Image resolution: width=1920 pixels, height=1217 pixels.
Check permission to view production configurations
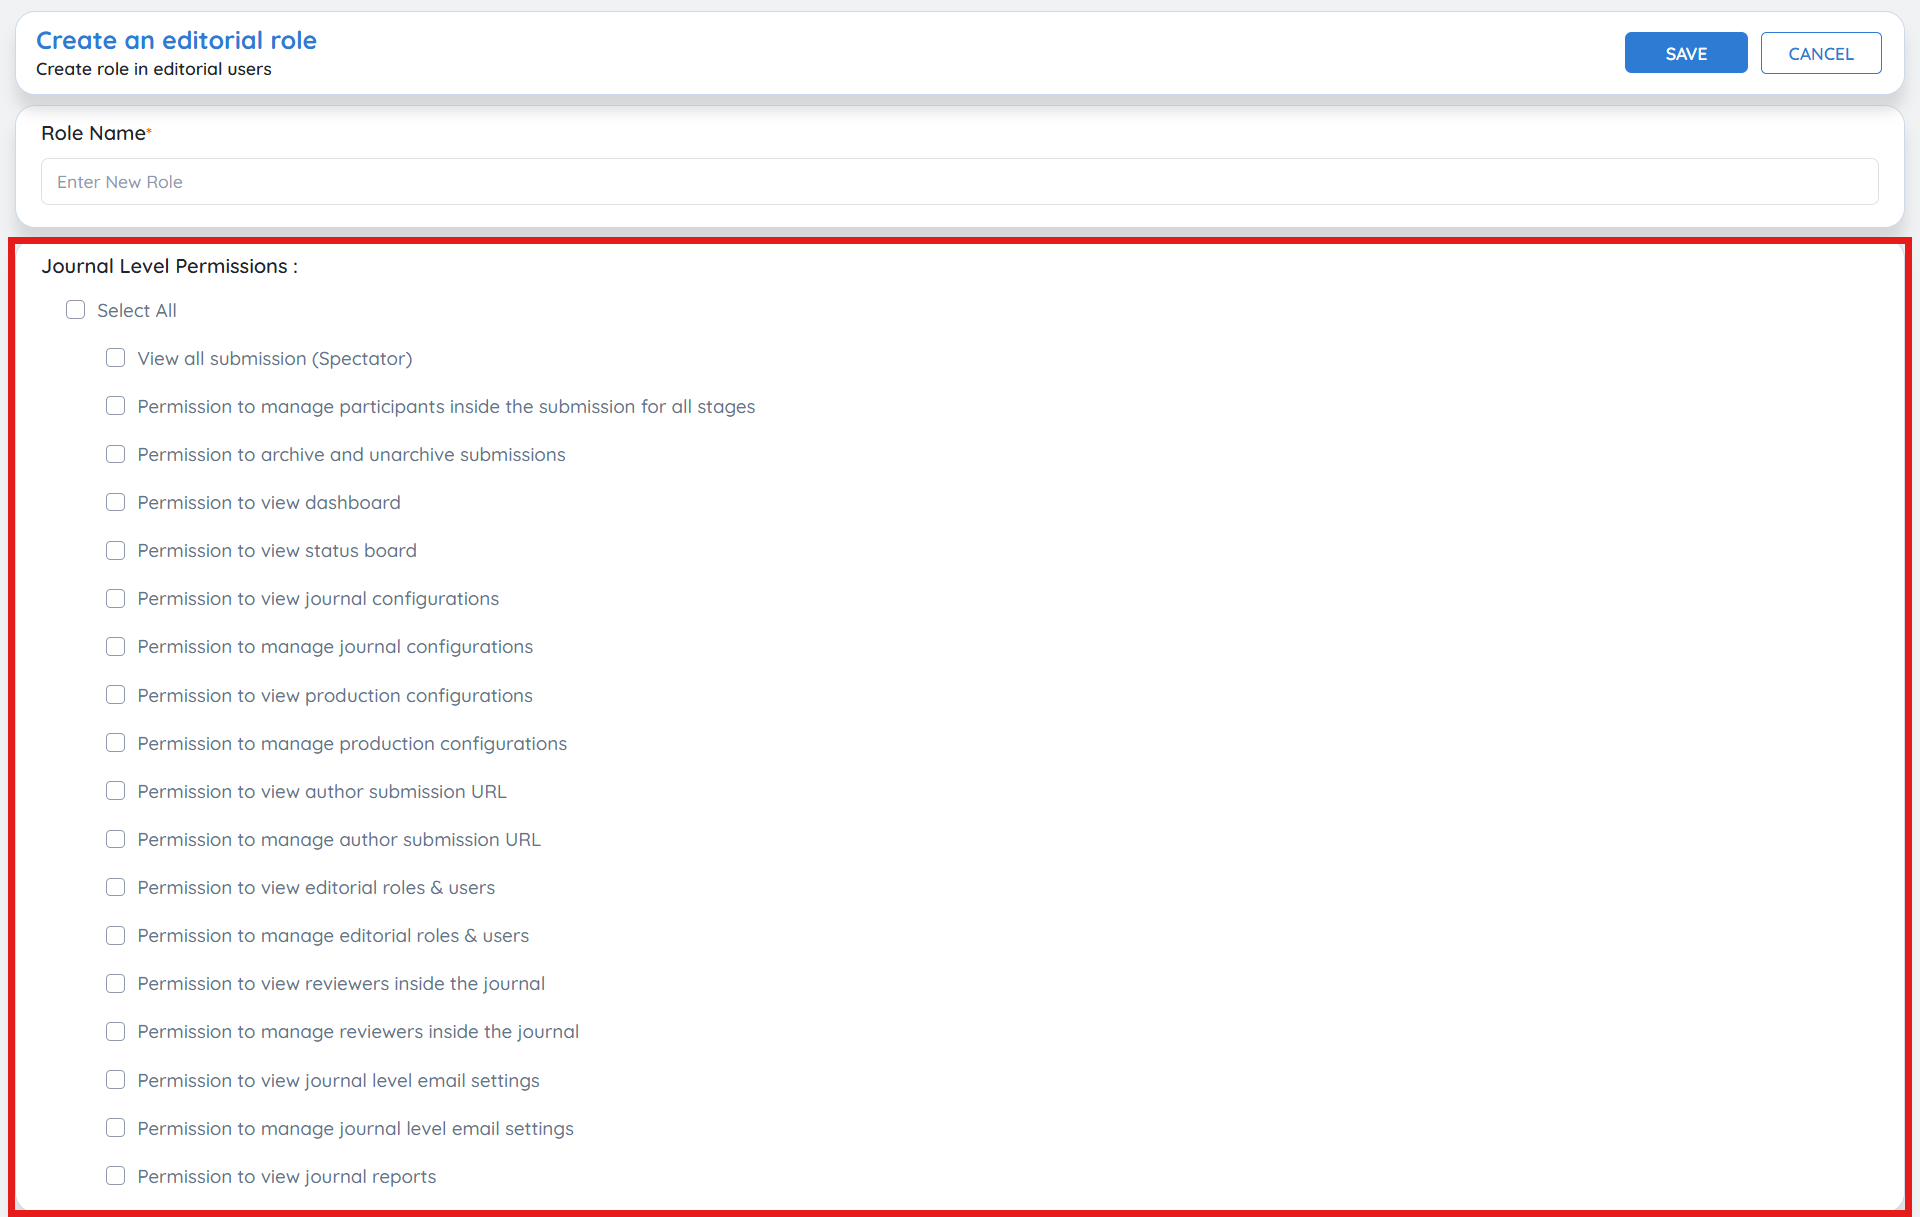point(116,695)
